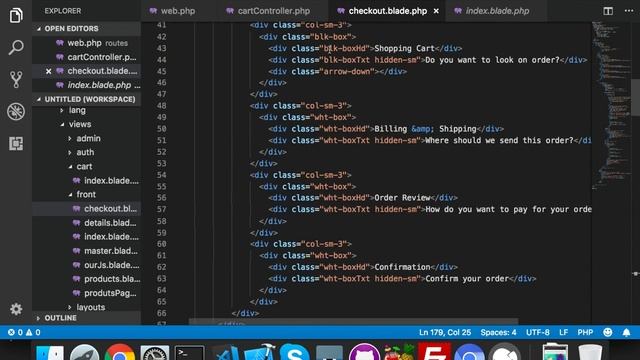The image size is (640, 360).
Task: Expand the Outline section
Action: 87,318
